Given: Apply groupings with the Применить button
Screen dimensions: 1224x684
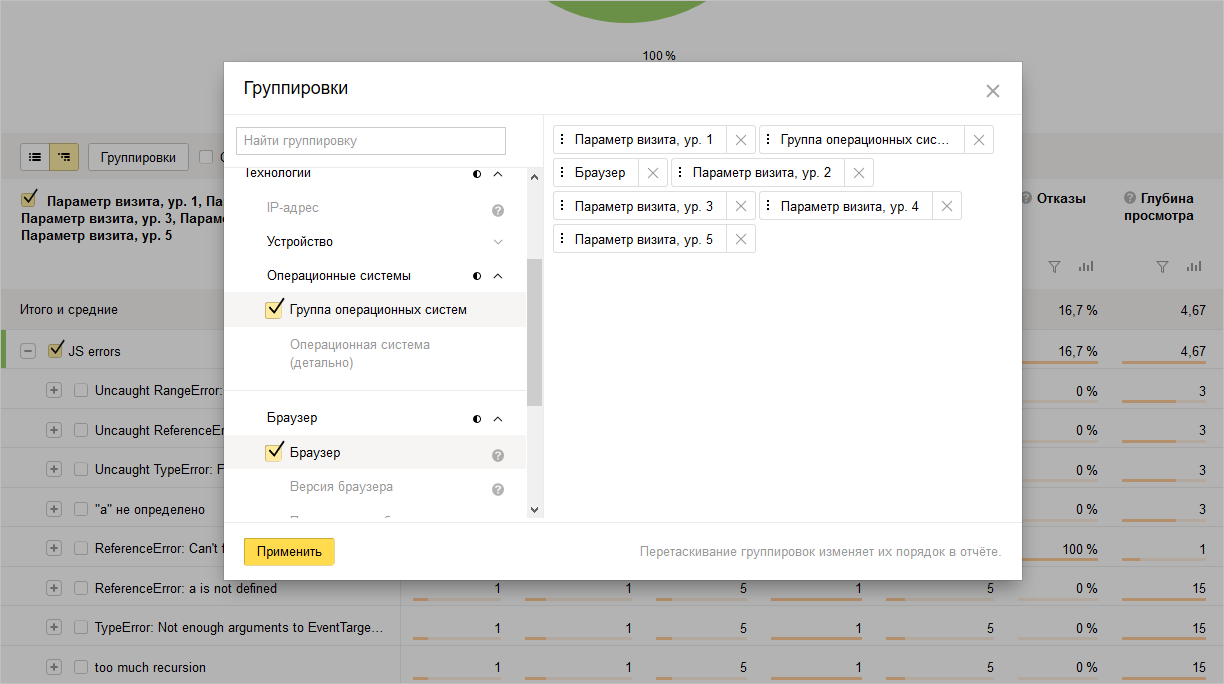Looking at the screenshot, I should pyautogui.click(x=289, y=551).
